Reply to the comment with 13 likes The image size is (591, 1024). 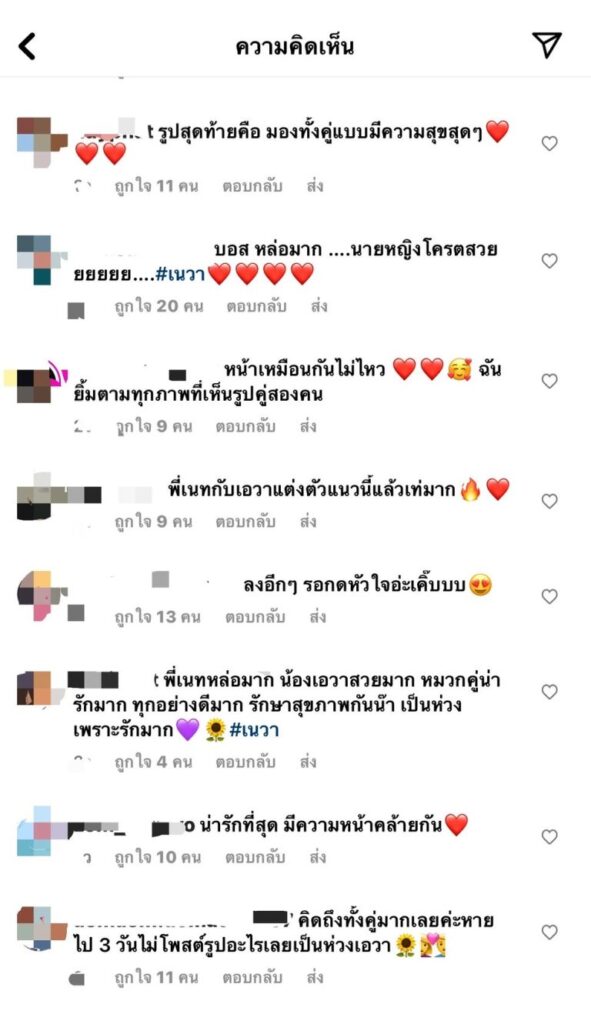[255, 616]
